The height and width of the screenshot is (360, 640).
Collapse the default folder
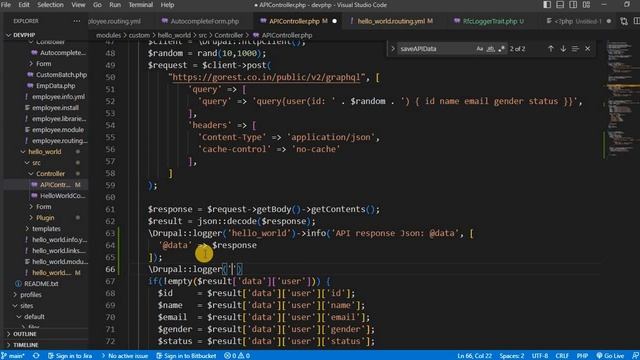[34, 316]
